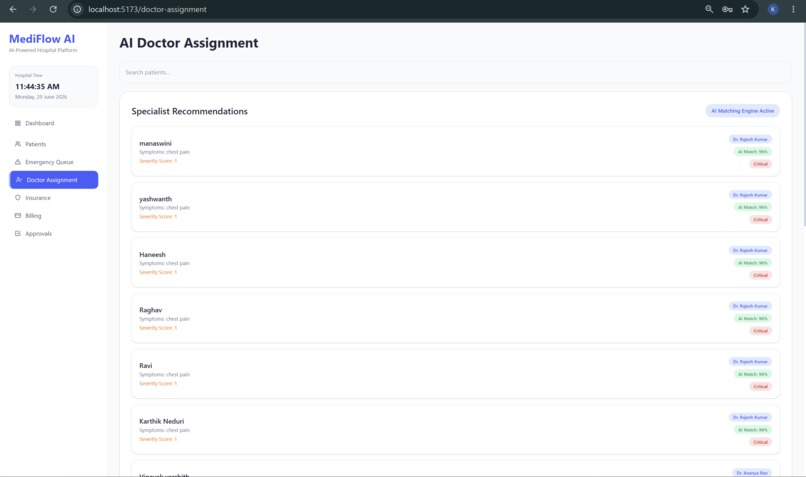Go to Billing in the sidebar
The image size is (806, 477).
pos(53,216)
